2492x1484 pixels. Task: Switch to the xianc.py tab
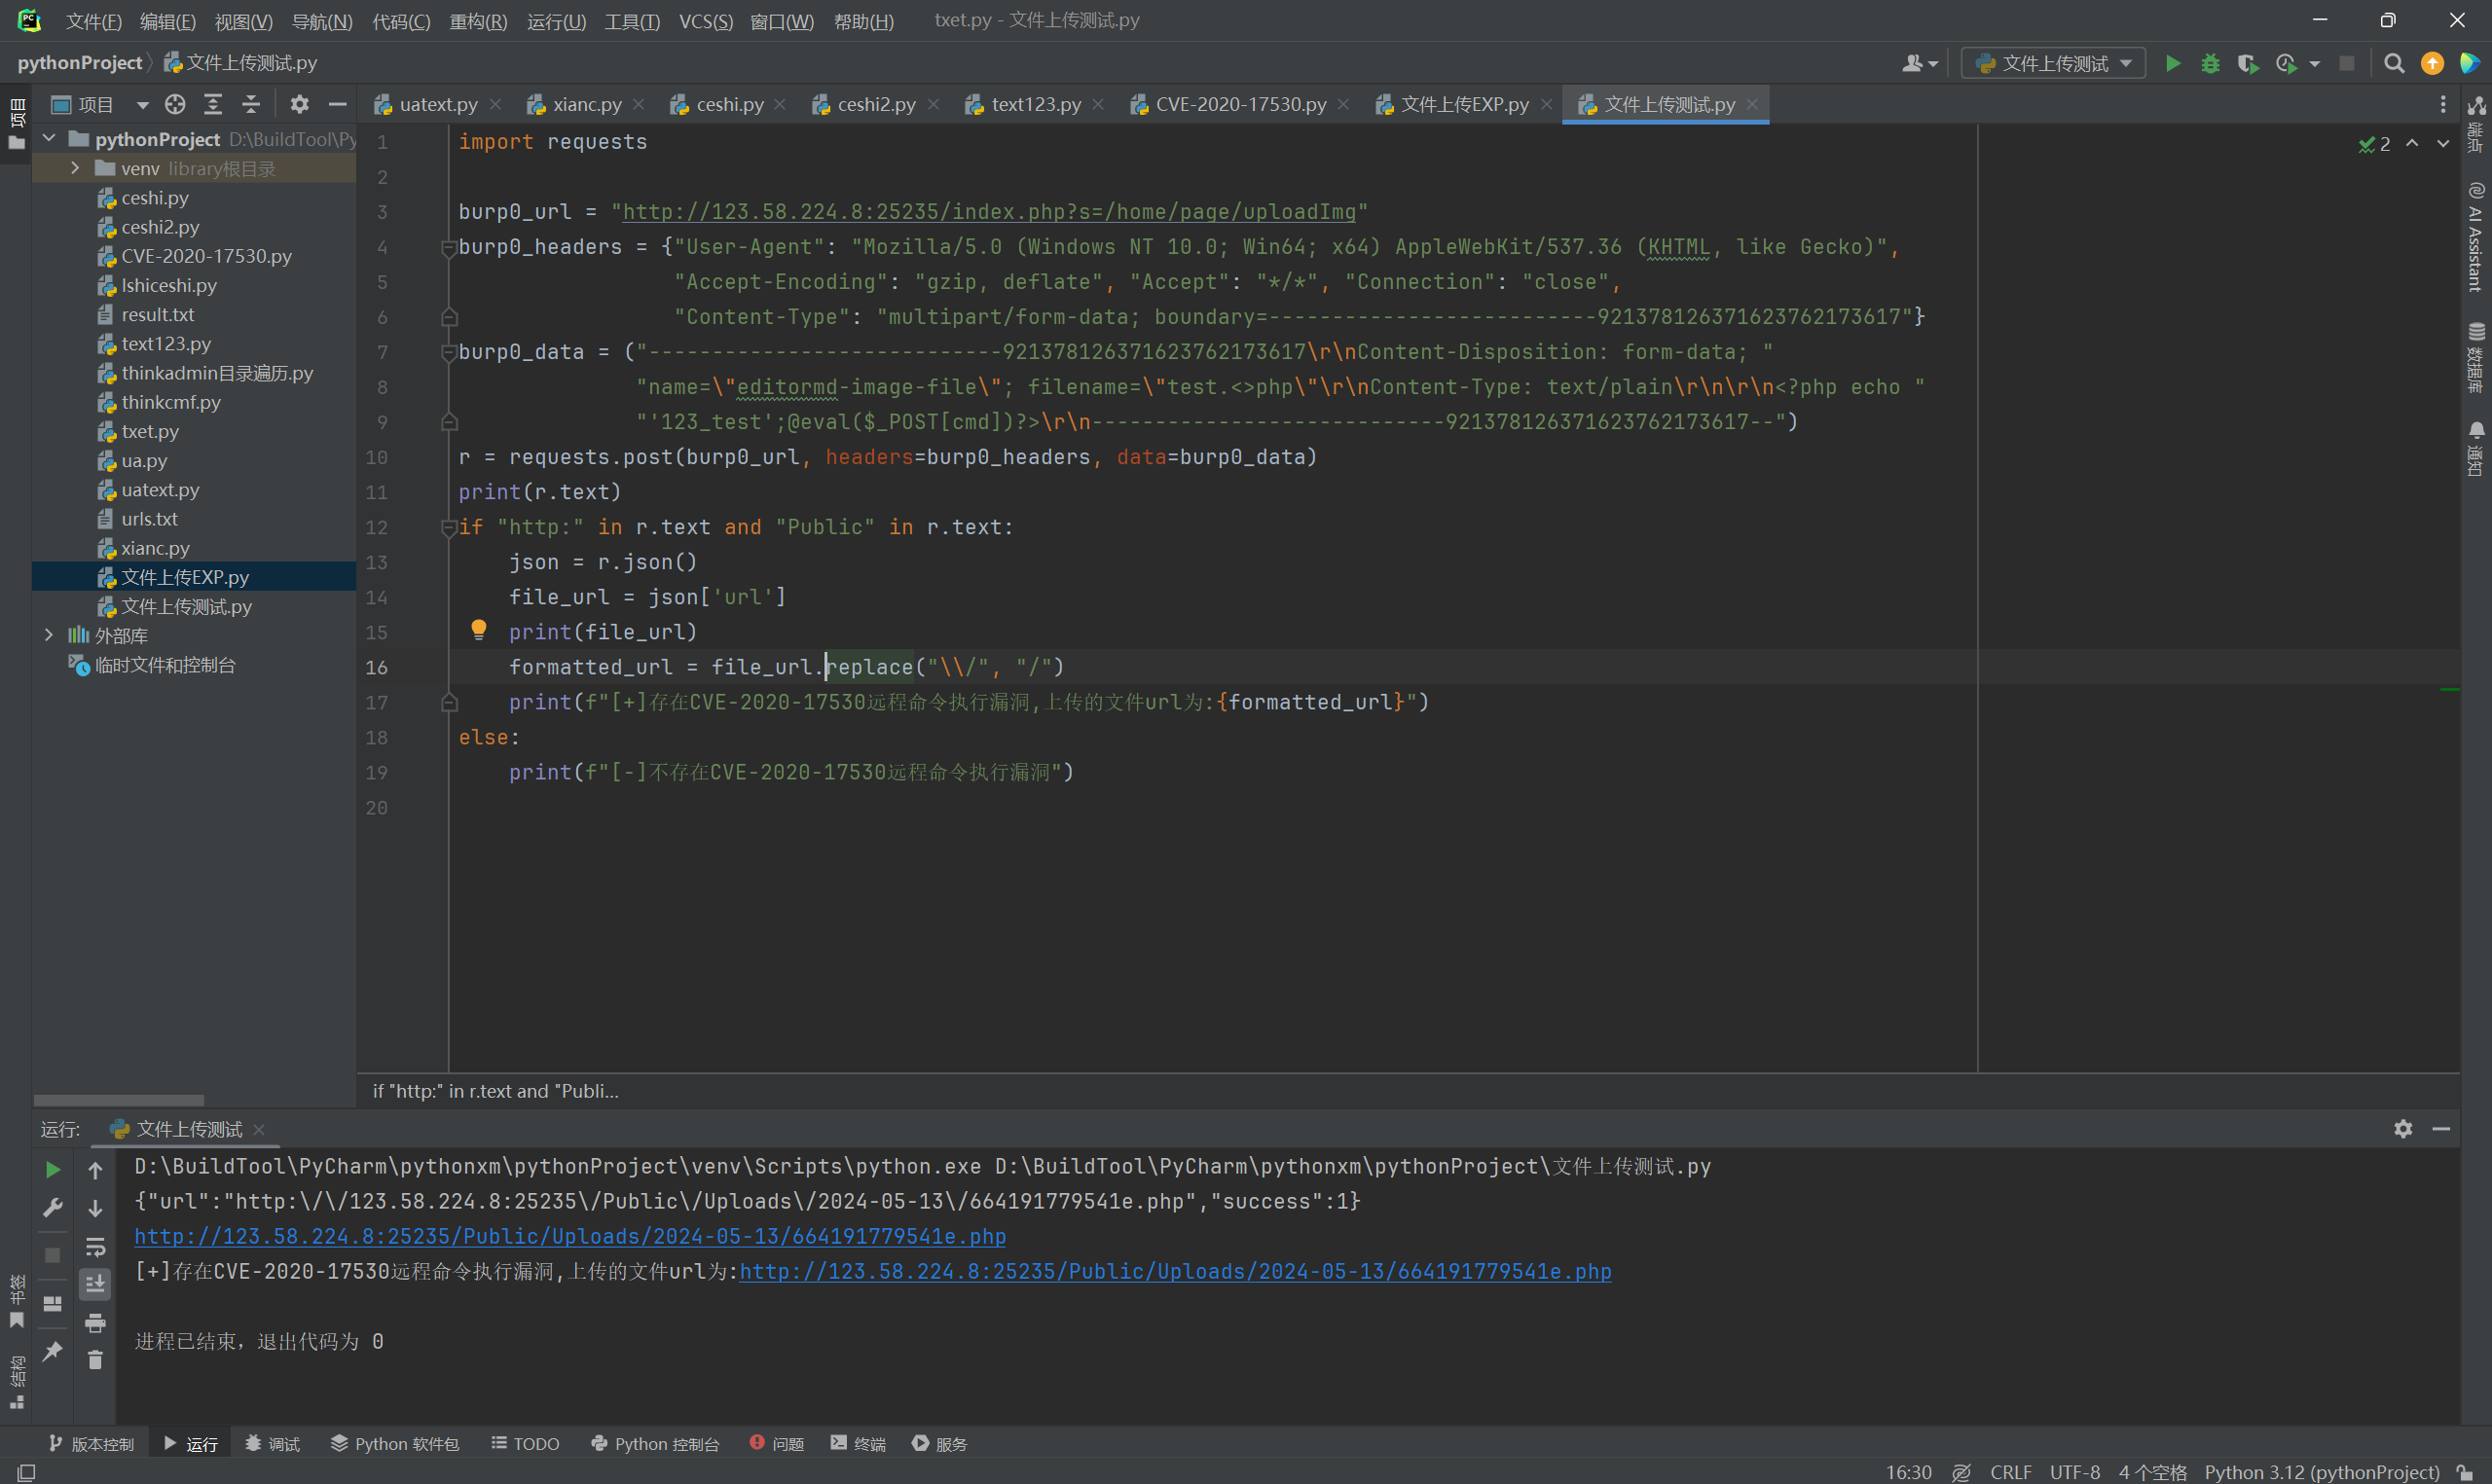586,104
